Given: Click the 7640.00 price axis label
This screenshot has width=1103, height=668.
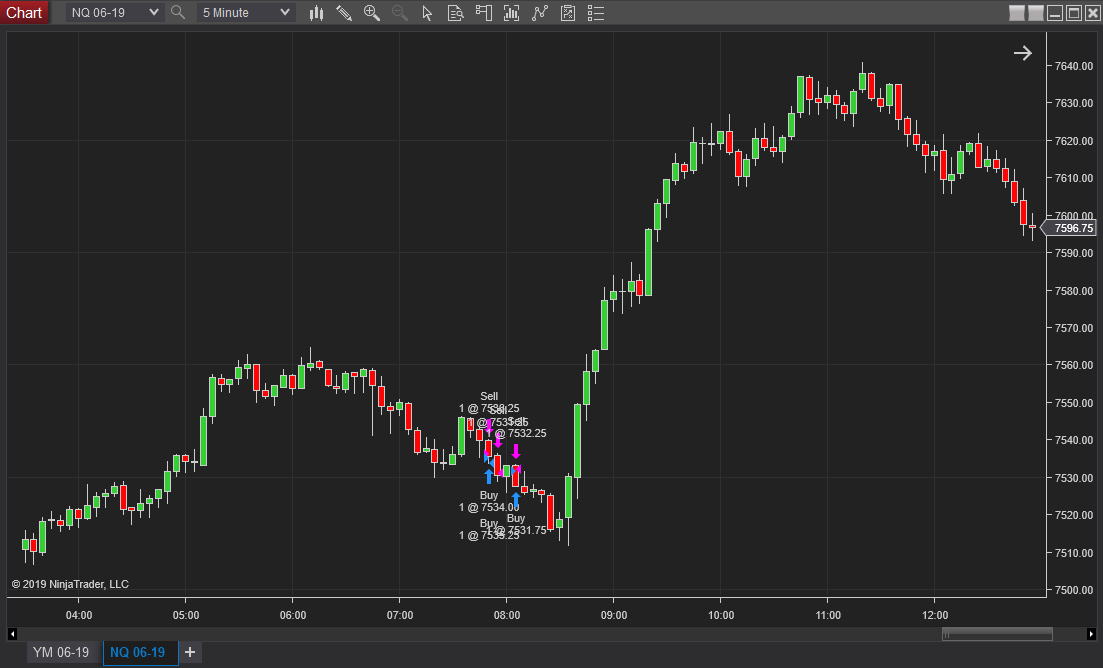Looking at the screenshot, I should point(1073,66).
